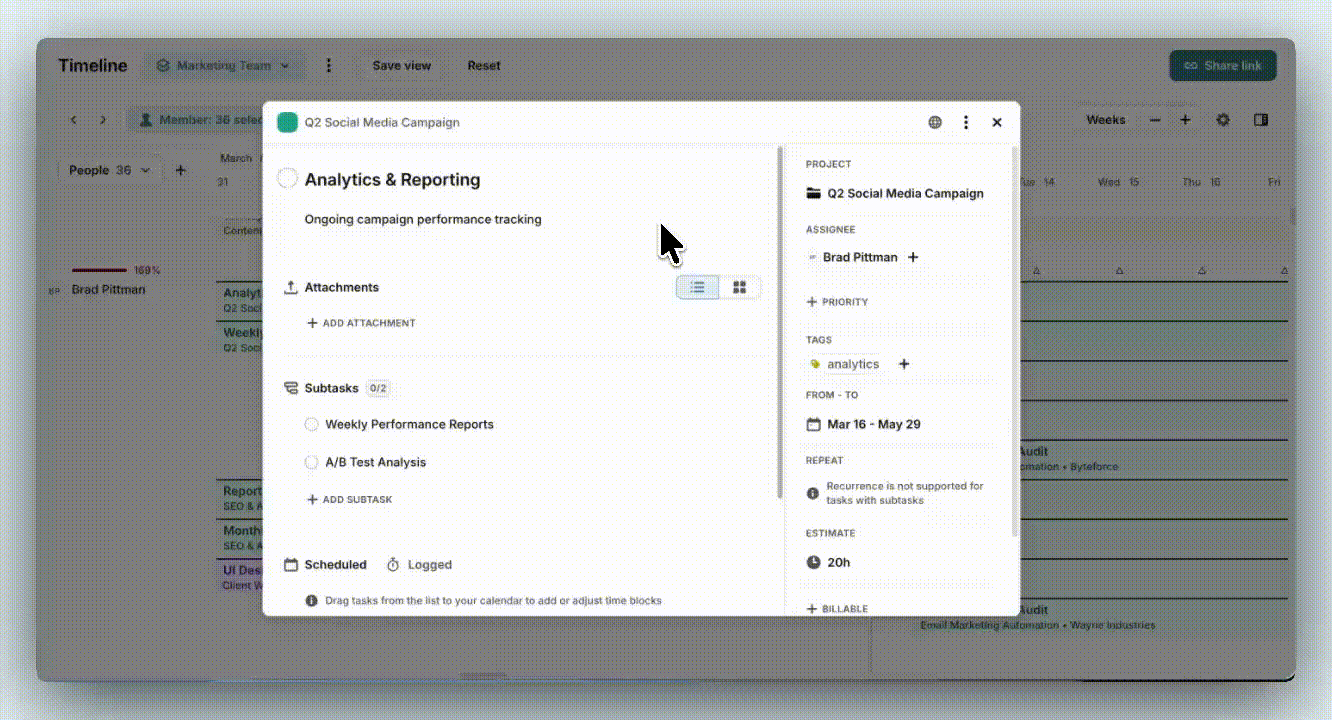Click the Share link button
This screenshot has width=1332, height=720.
click(1222, 66)
